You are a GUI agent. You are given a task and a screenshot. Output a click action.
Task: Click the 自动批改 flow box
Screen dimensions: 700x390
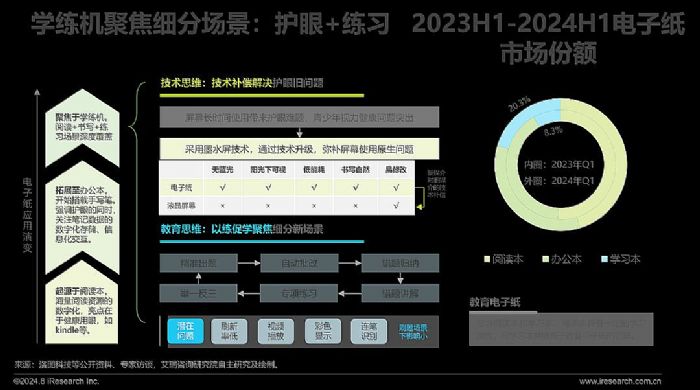[299, 263]
